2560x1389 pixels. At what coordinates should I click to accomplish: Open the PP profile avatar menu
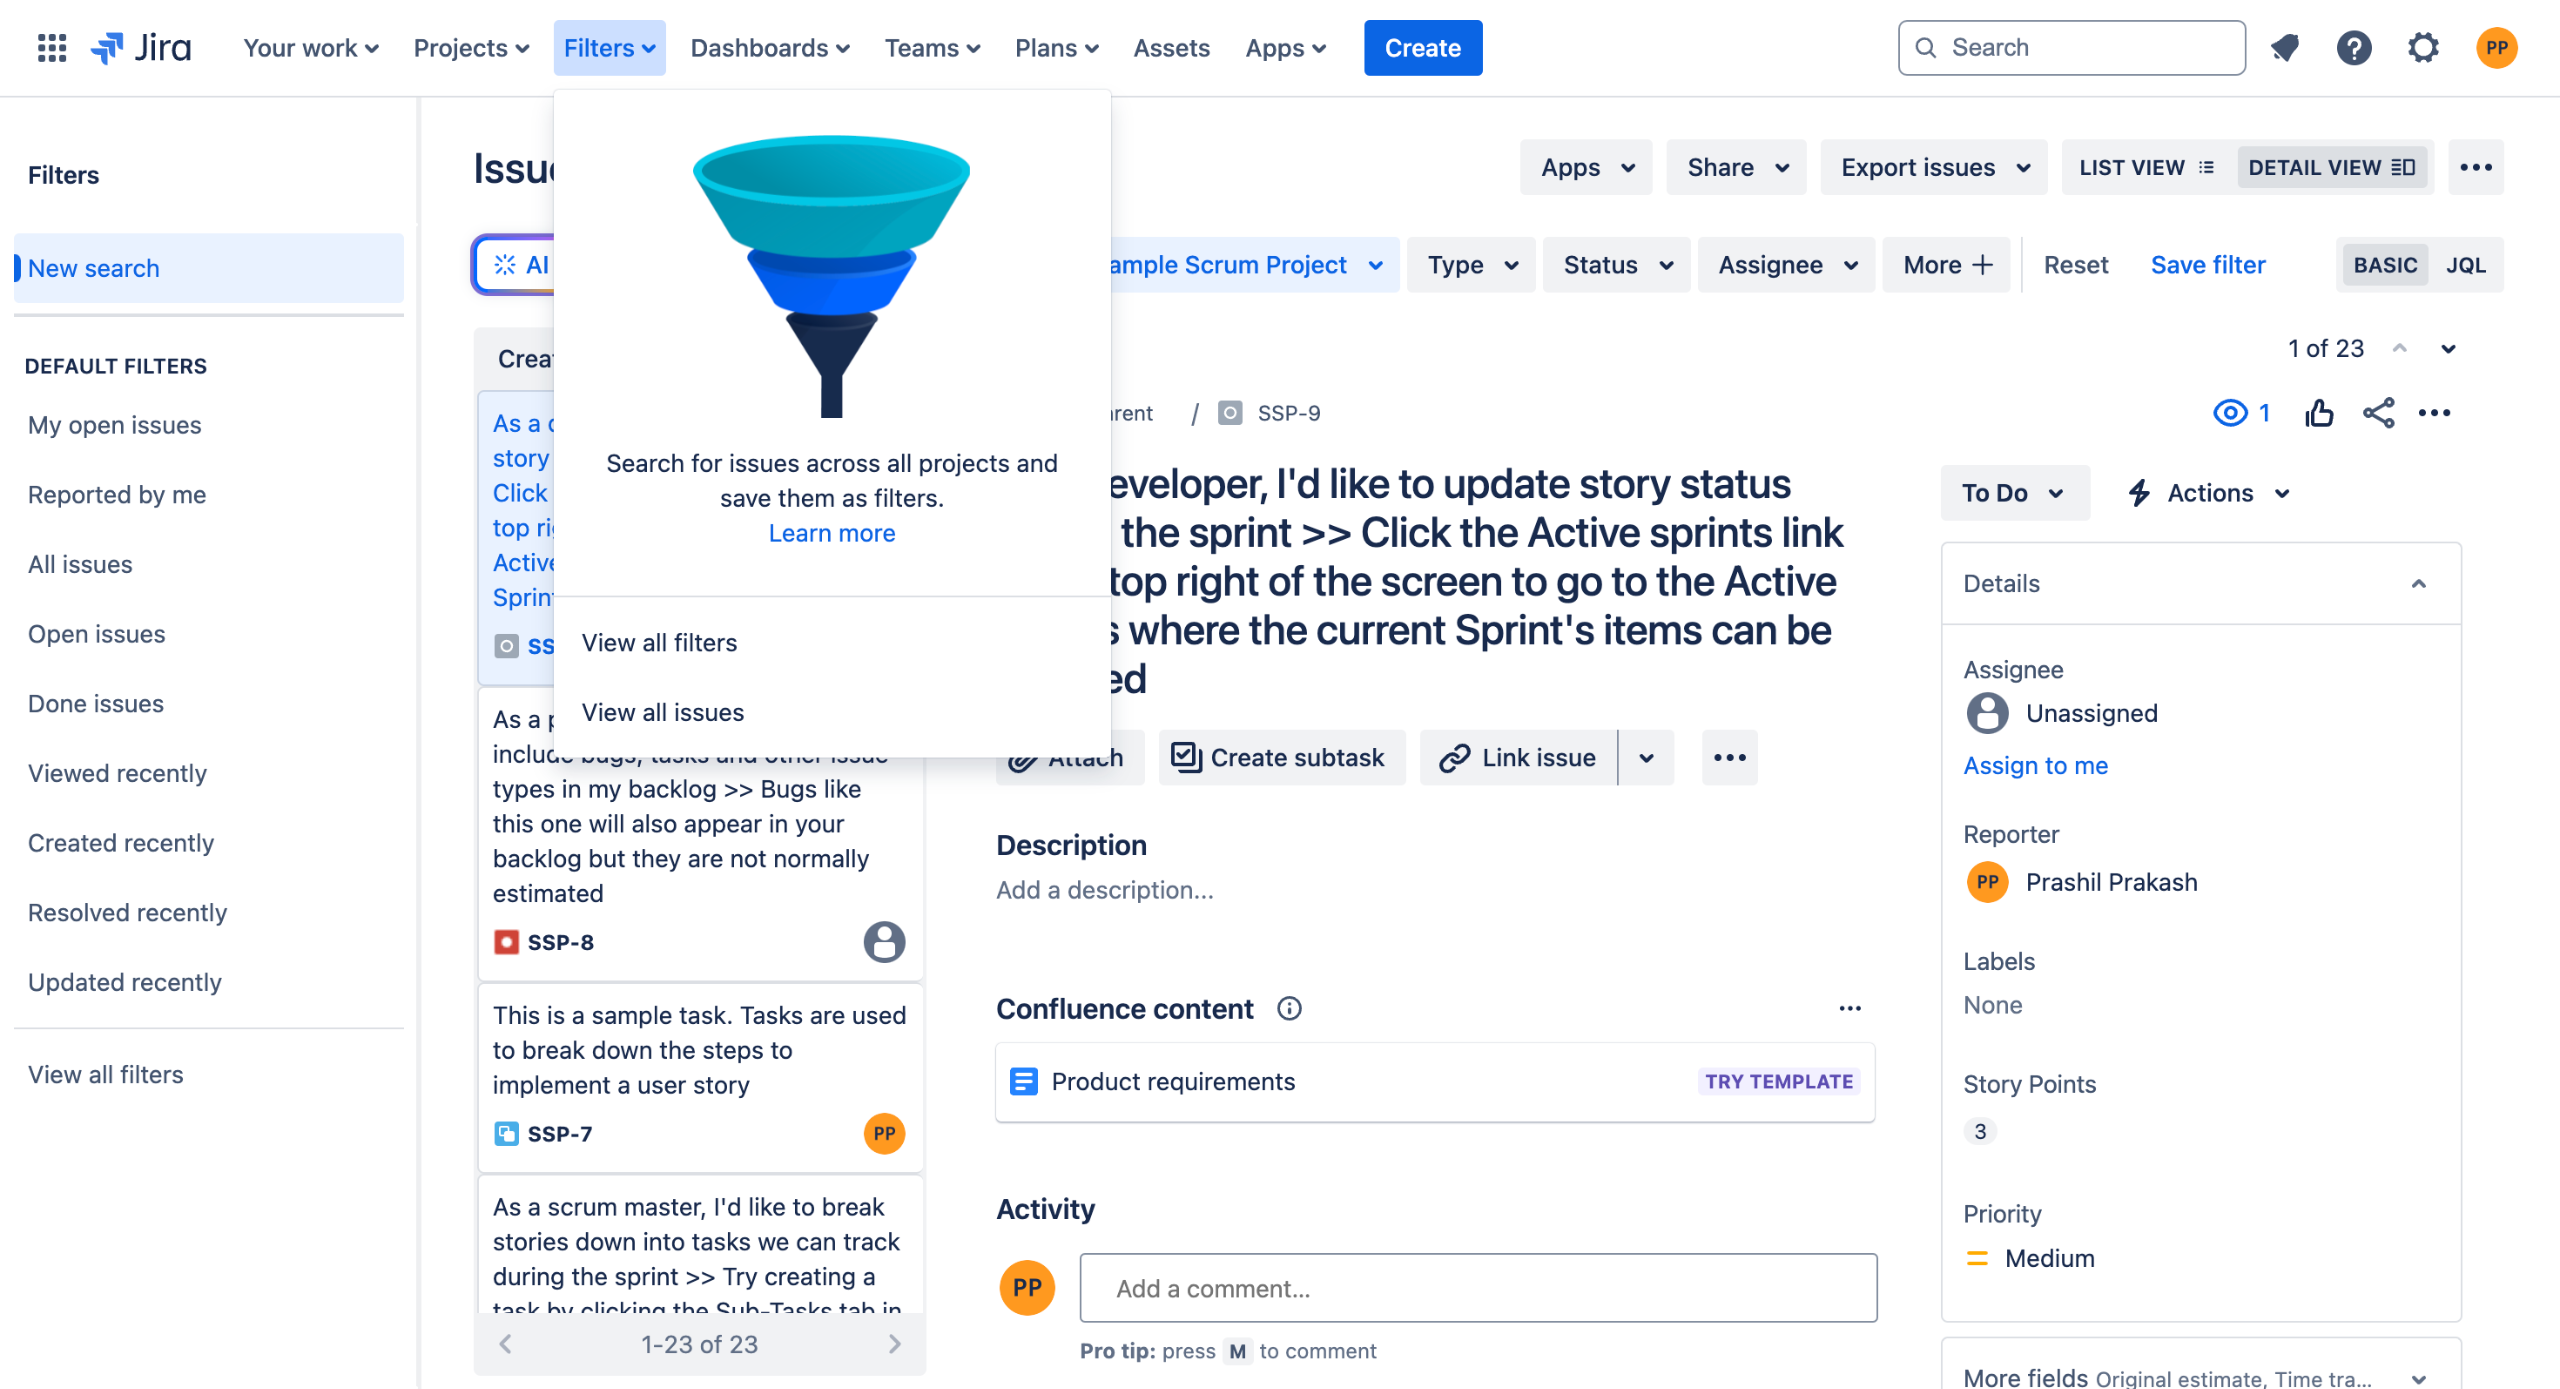click(2497, 48)
